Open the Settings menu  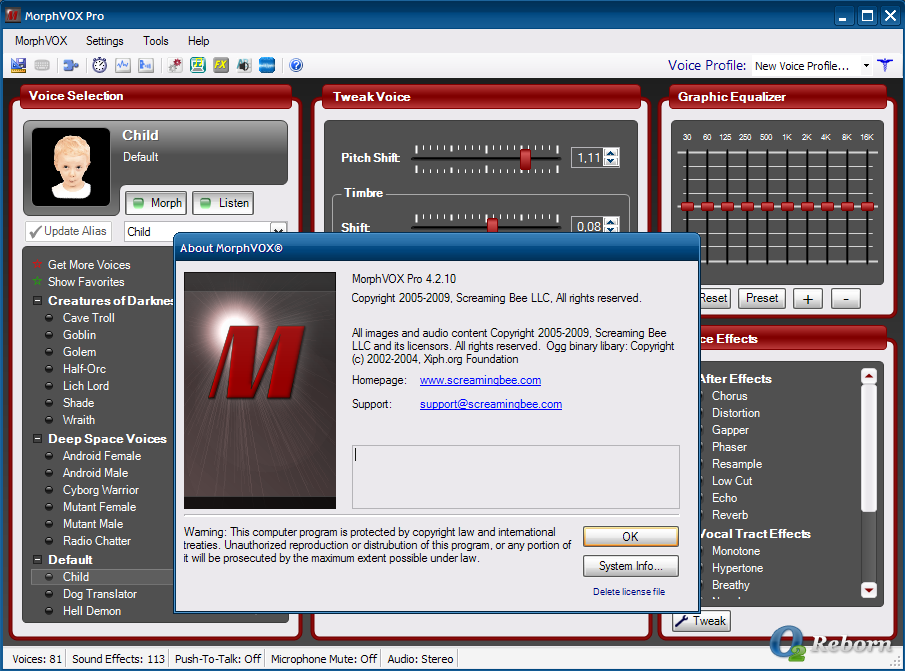[x=104, y=41]
